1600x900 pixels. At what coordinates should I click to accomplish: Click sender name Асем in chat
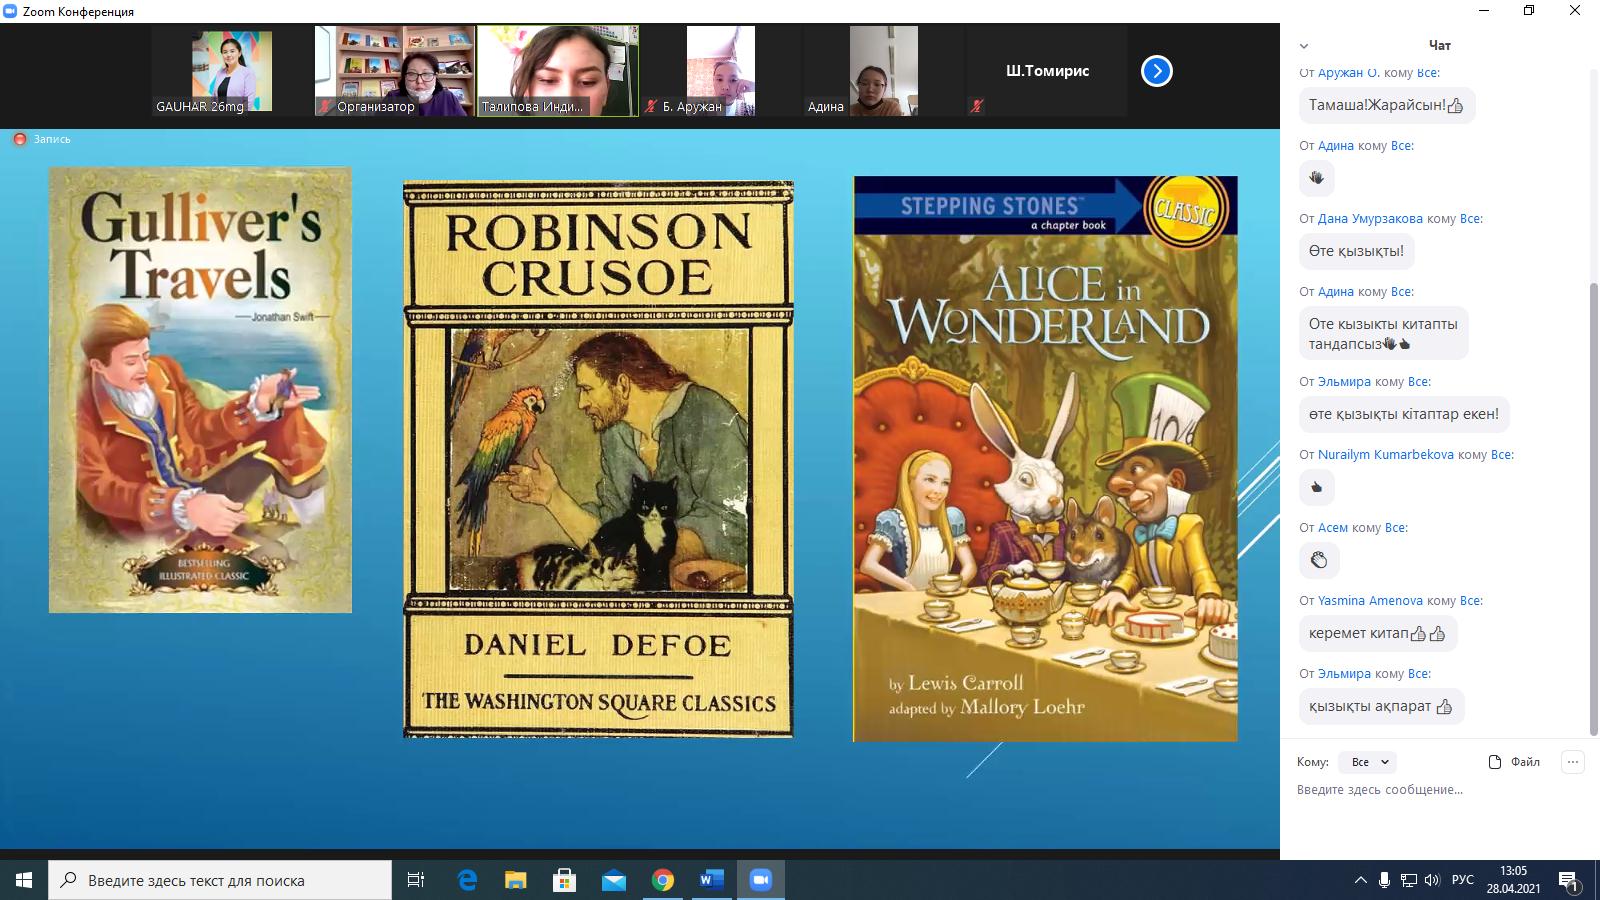click(1332, 527)
